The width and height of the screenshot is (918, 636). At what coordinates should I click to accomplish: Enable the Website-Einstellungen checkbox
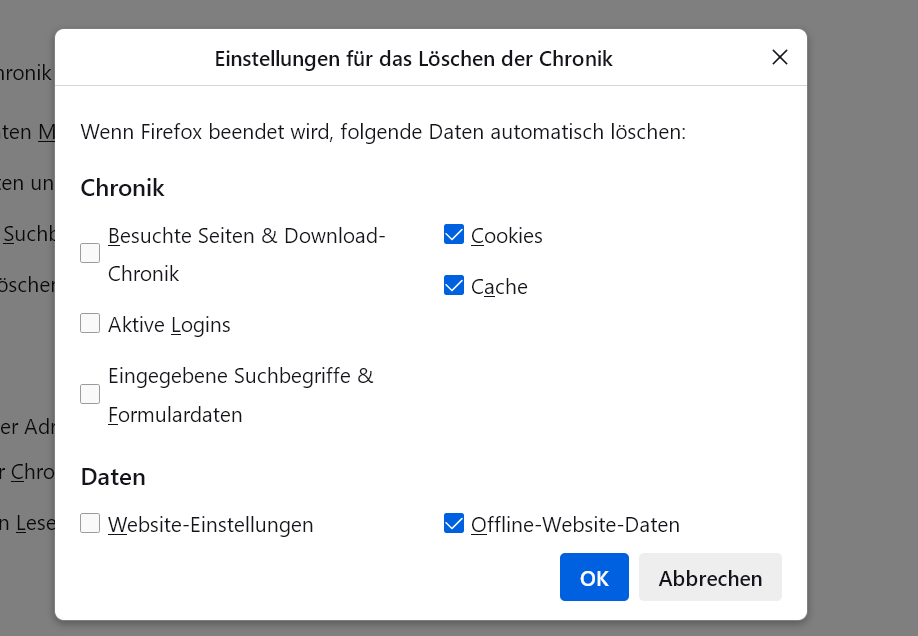(x=90, y=523)
